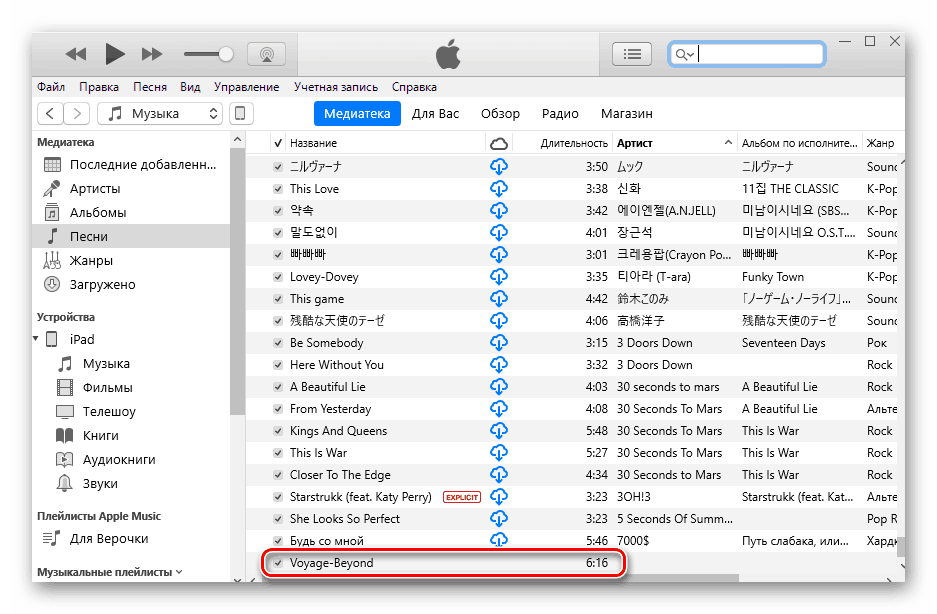
Task: Click the rewind previous track button
Action: [x=76, y=54]
